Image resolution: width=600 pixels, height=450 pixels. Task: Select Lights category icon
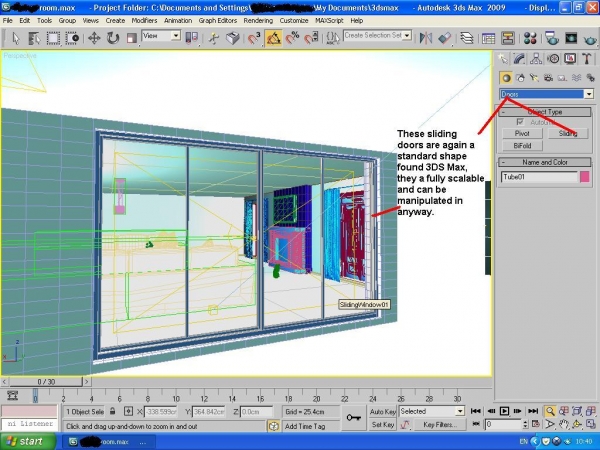[x=534, y=78]
